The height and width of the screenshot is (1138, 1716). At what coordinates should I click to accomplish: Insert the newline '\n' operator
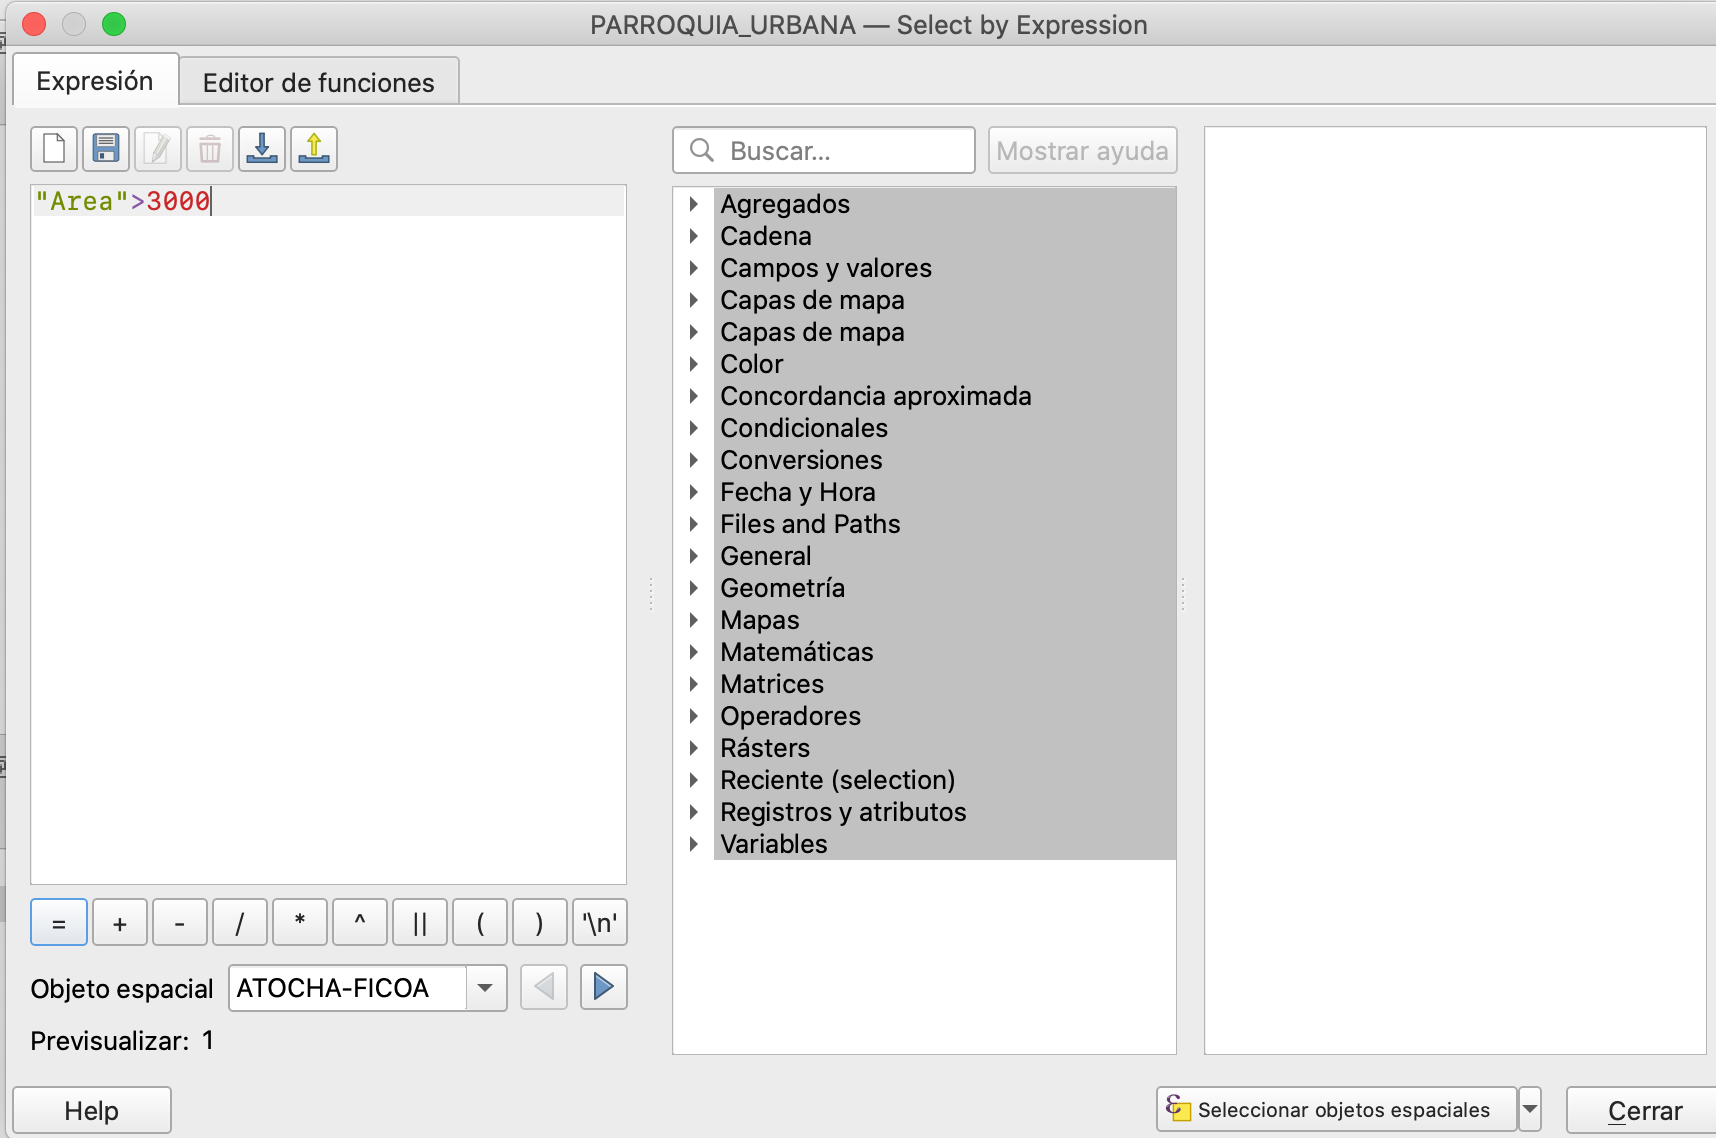(x=600, y=923)
